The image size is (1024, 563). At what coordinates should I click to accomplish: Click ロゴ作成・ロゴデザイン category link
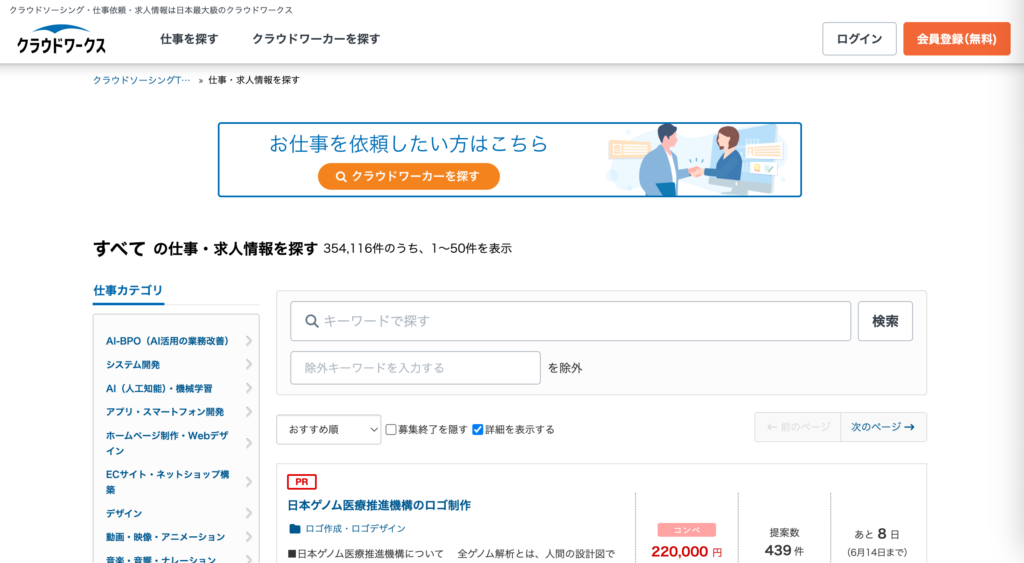[355, 528]
